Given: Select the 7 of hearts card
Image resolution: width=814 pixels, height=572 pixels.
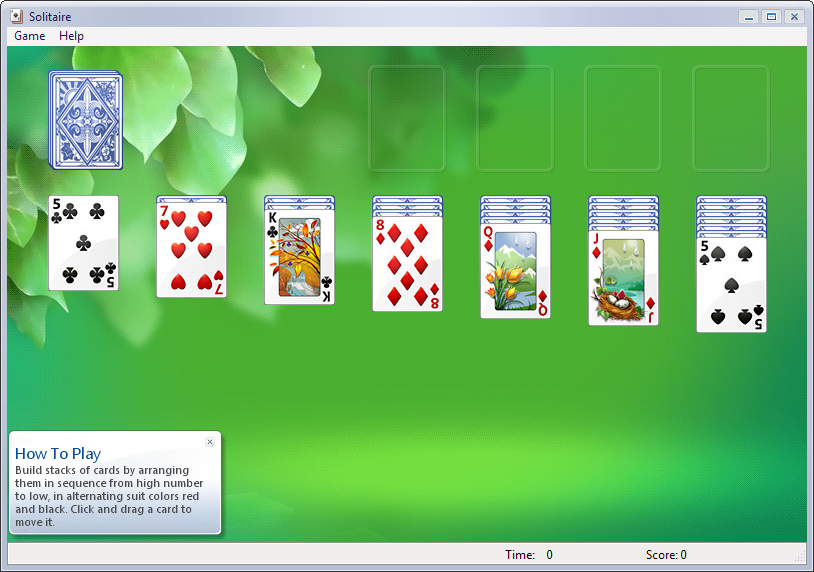Looking at the screenshot, I should tap(192, 250).
